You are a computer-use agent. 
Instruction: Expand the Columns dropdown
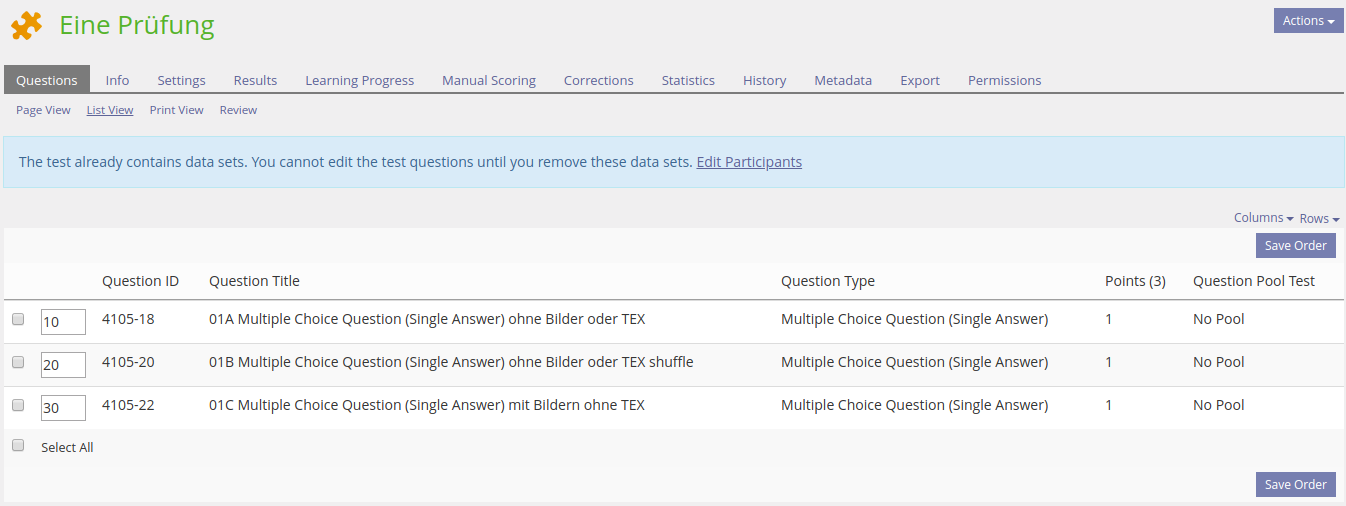tap(1263, 218)
